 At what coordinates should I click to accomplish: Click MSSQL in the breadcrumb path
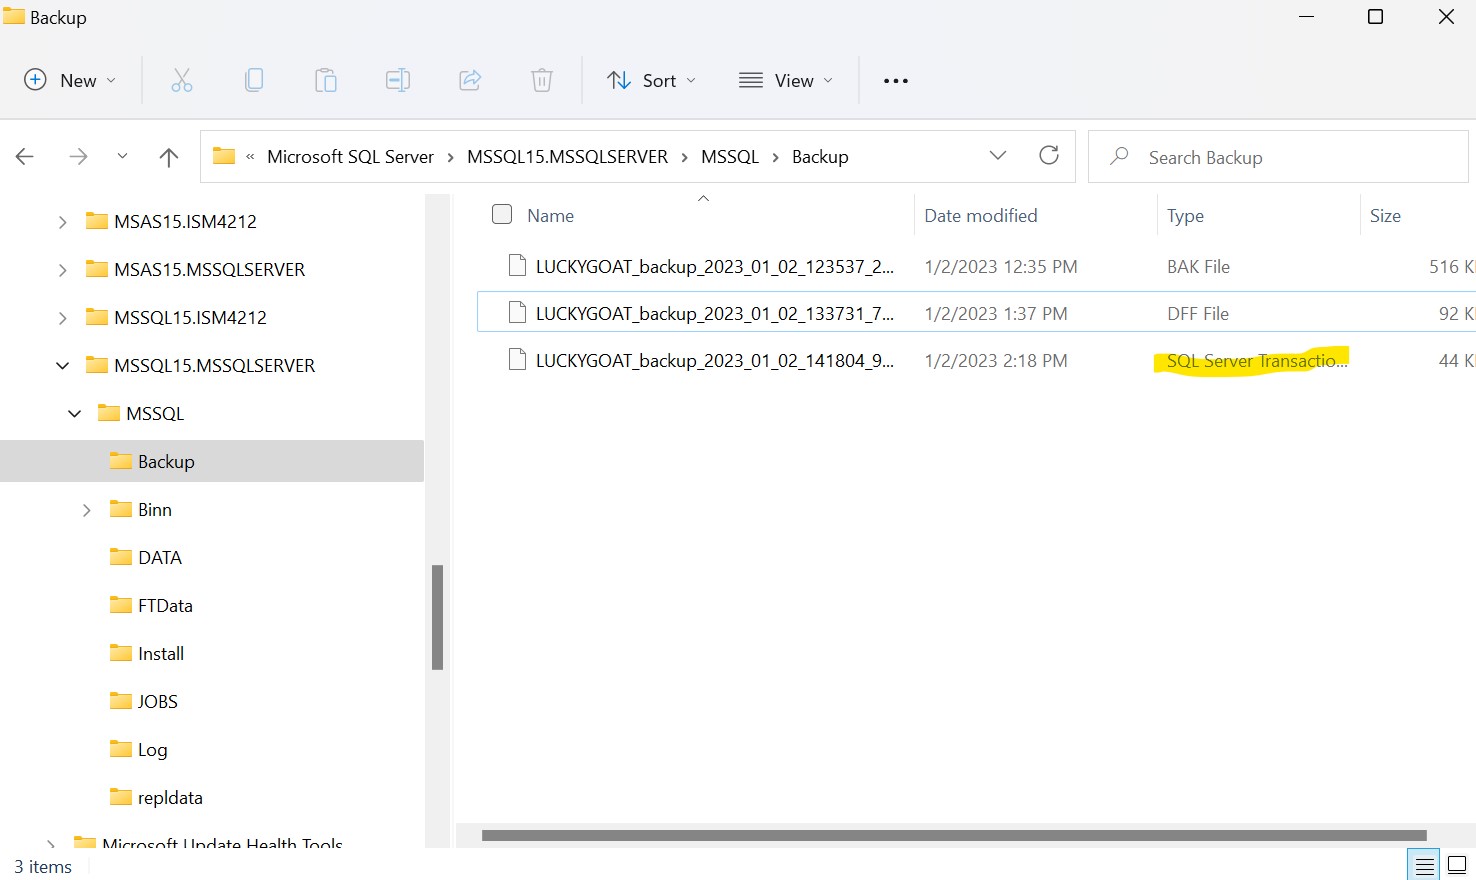(x=730, y=157)
